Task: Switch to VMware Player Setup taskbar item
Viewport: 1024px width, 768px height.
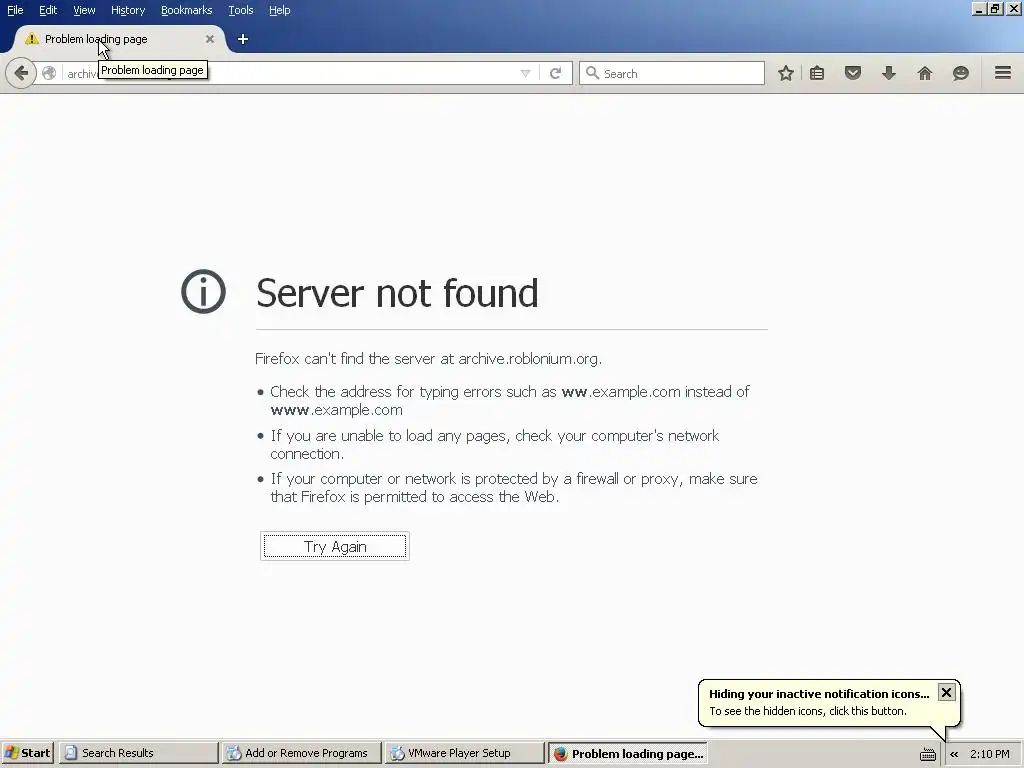Action: tap(464, 753)
